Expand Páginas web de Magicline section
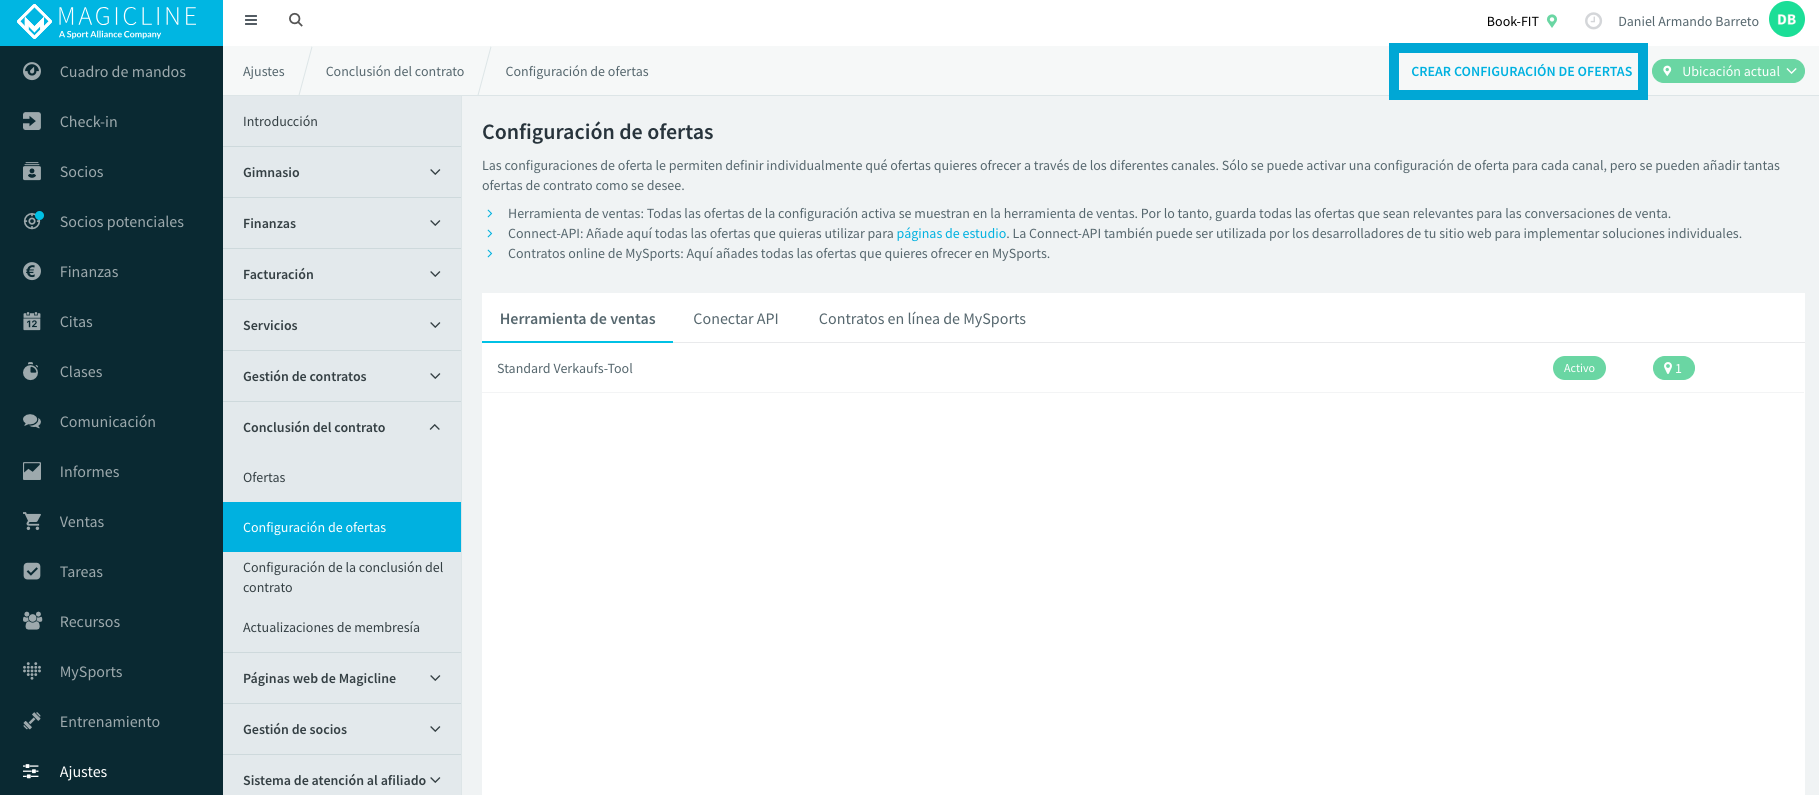The width and height of the screenshot is (1819, 795). [342, 678]
